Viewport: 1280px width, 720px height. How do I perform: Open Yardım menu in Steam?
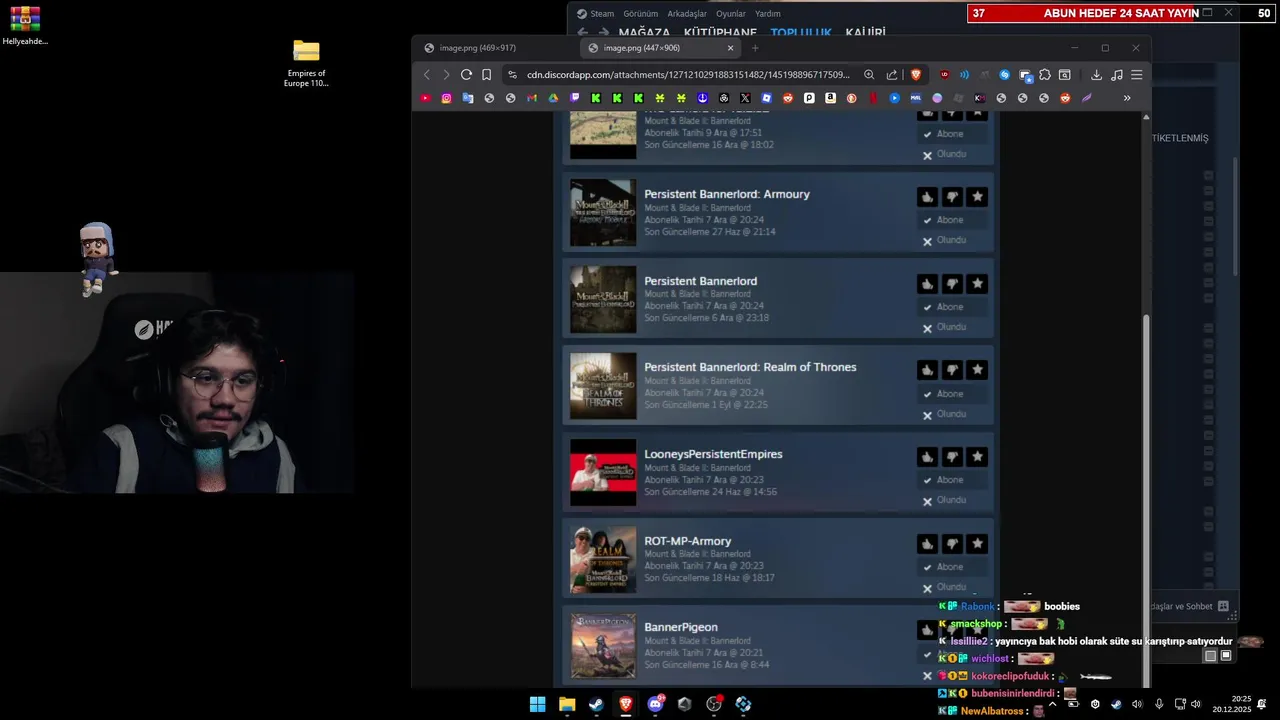tap(767, 14)
